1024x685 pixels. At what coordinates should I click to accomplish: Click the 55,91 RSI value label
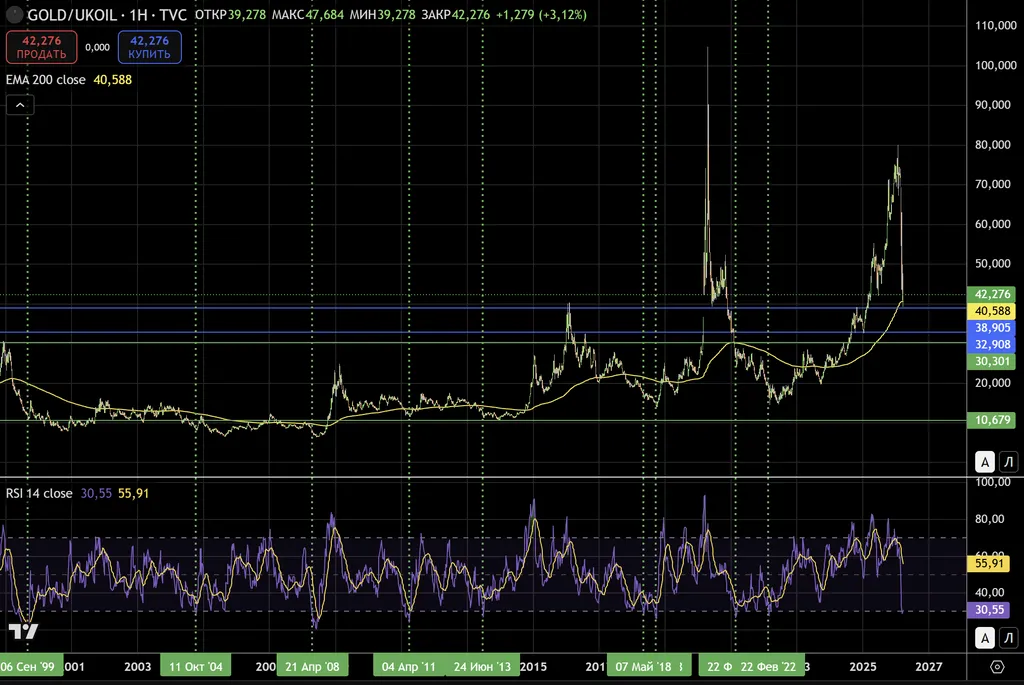coord(995,564)
